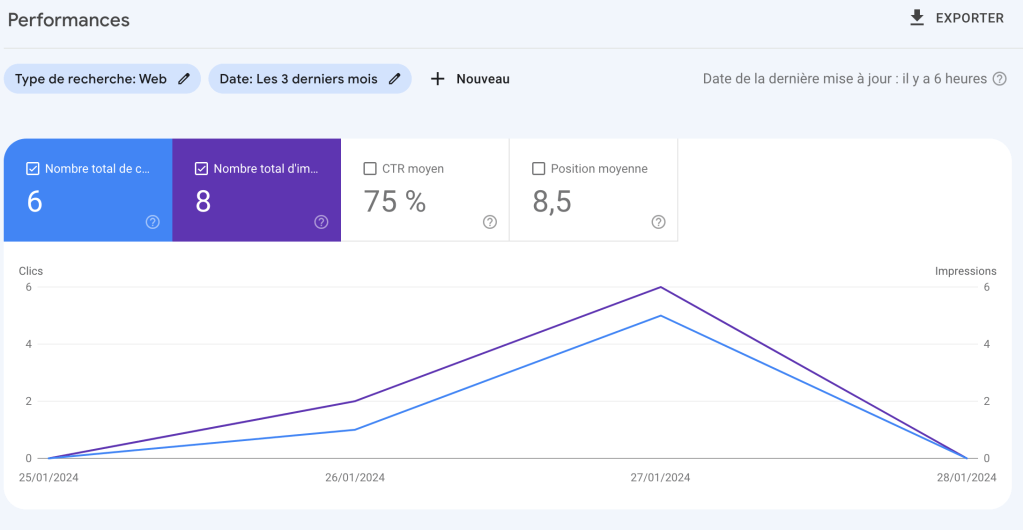This screenshot has height=530, width=1023.
Task: Enable the CTR moyen checkbox
Action: [371, 169]
